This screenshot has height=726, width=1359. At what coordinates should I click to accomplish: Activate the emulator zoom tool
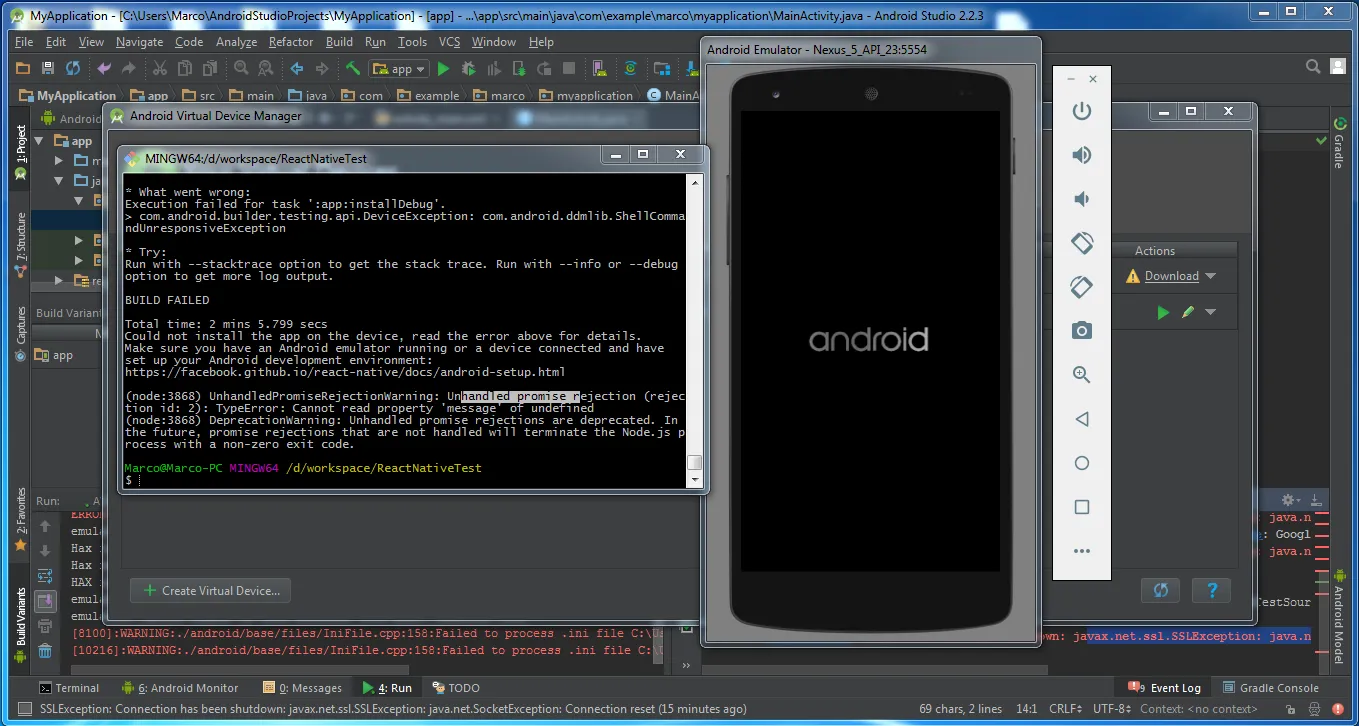(1081, 375)
